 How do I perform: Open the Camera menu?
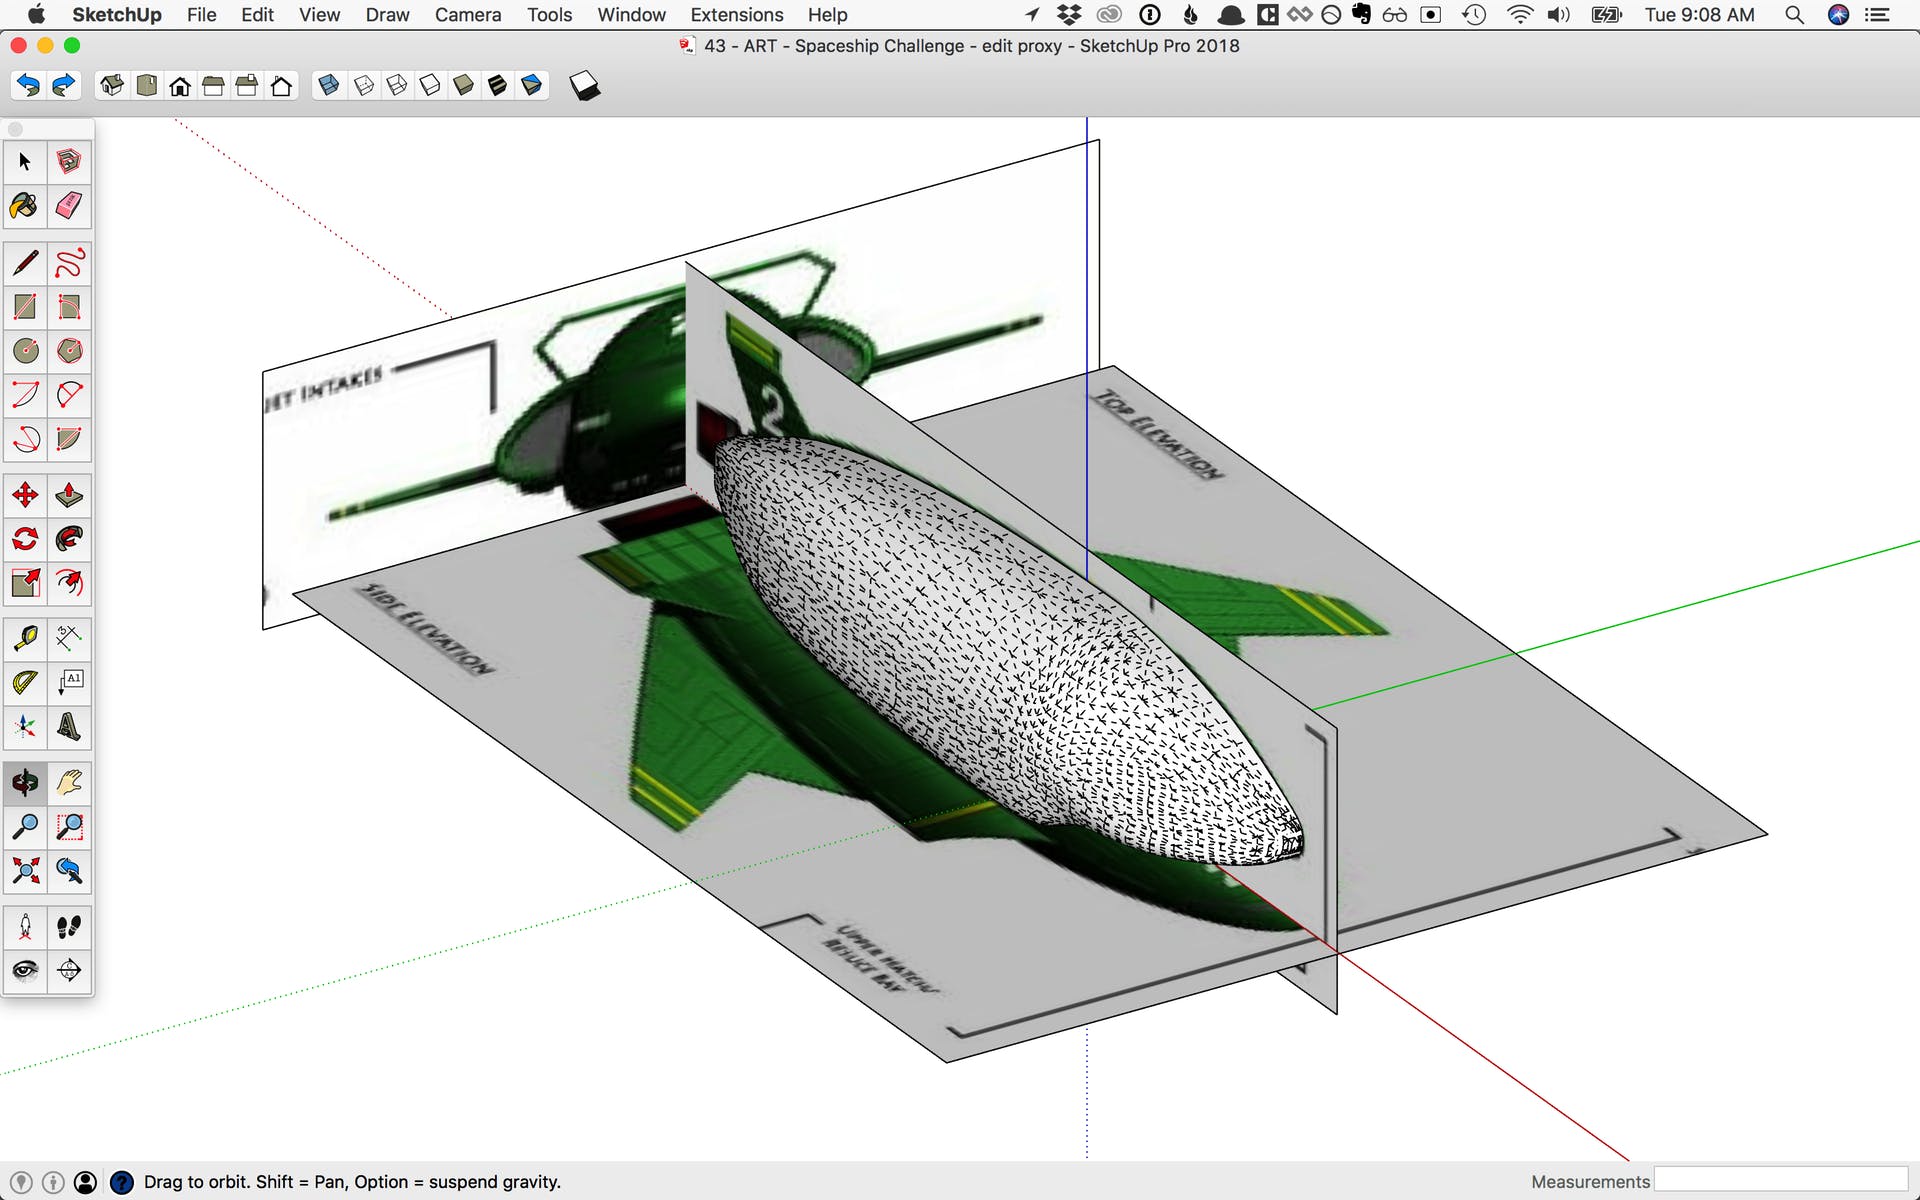click(x=467, y=15)
